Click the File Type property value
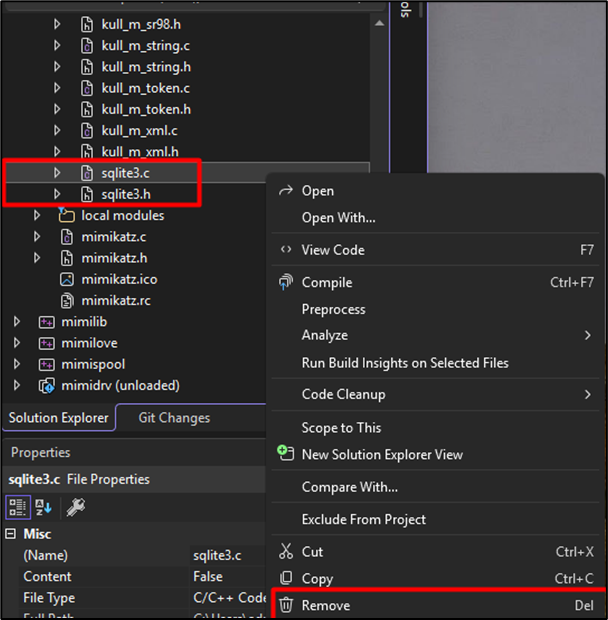The height and width of the screenshot is (620, 608). point(229,598)
